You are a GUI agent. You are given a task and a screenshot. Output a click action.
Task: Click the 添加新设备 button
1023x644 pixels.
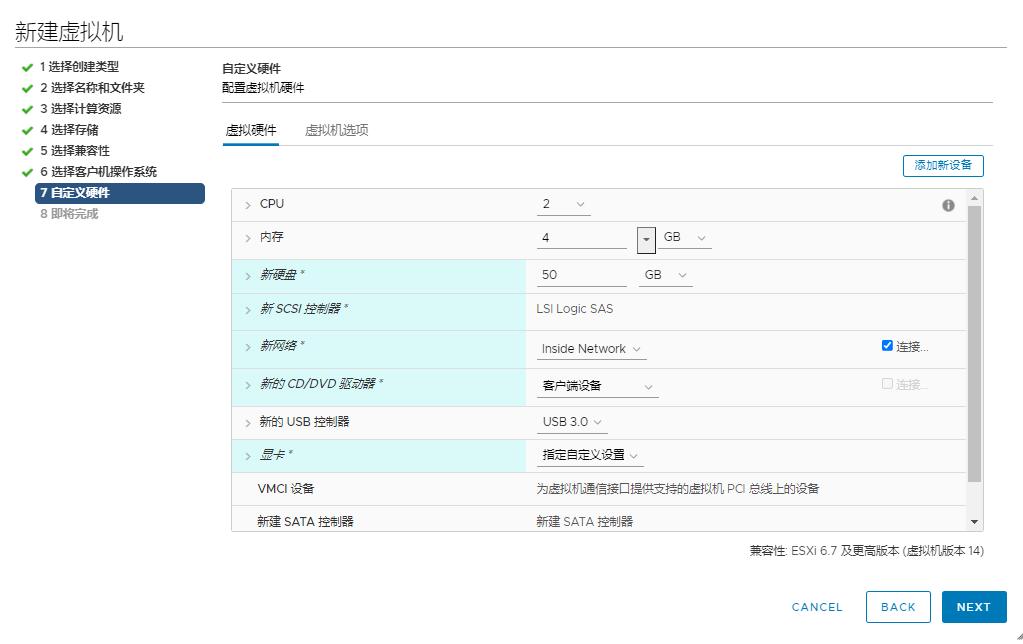[943, 166]
